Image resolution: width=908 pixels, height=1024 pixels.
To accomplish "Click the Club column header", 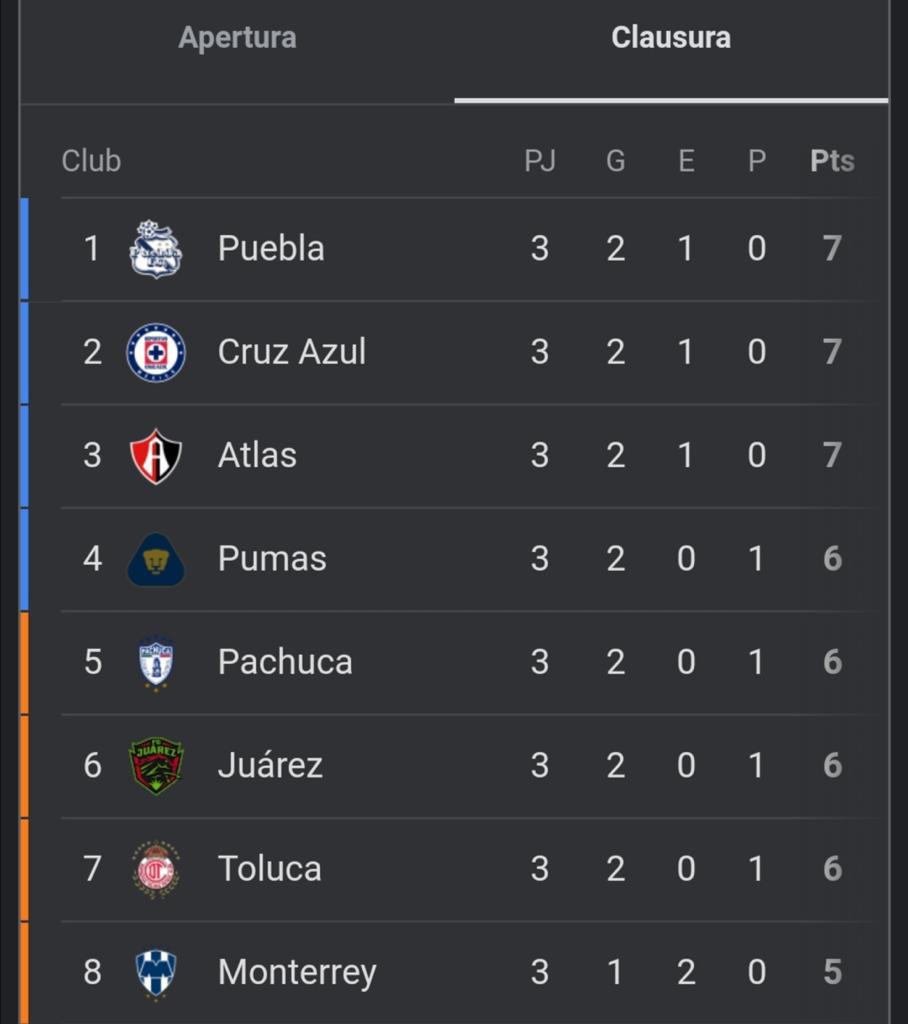I will pos(91,161).
